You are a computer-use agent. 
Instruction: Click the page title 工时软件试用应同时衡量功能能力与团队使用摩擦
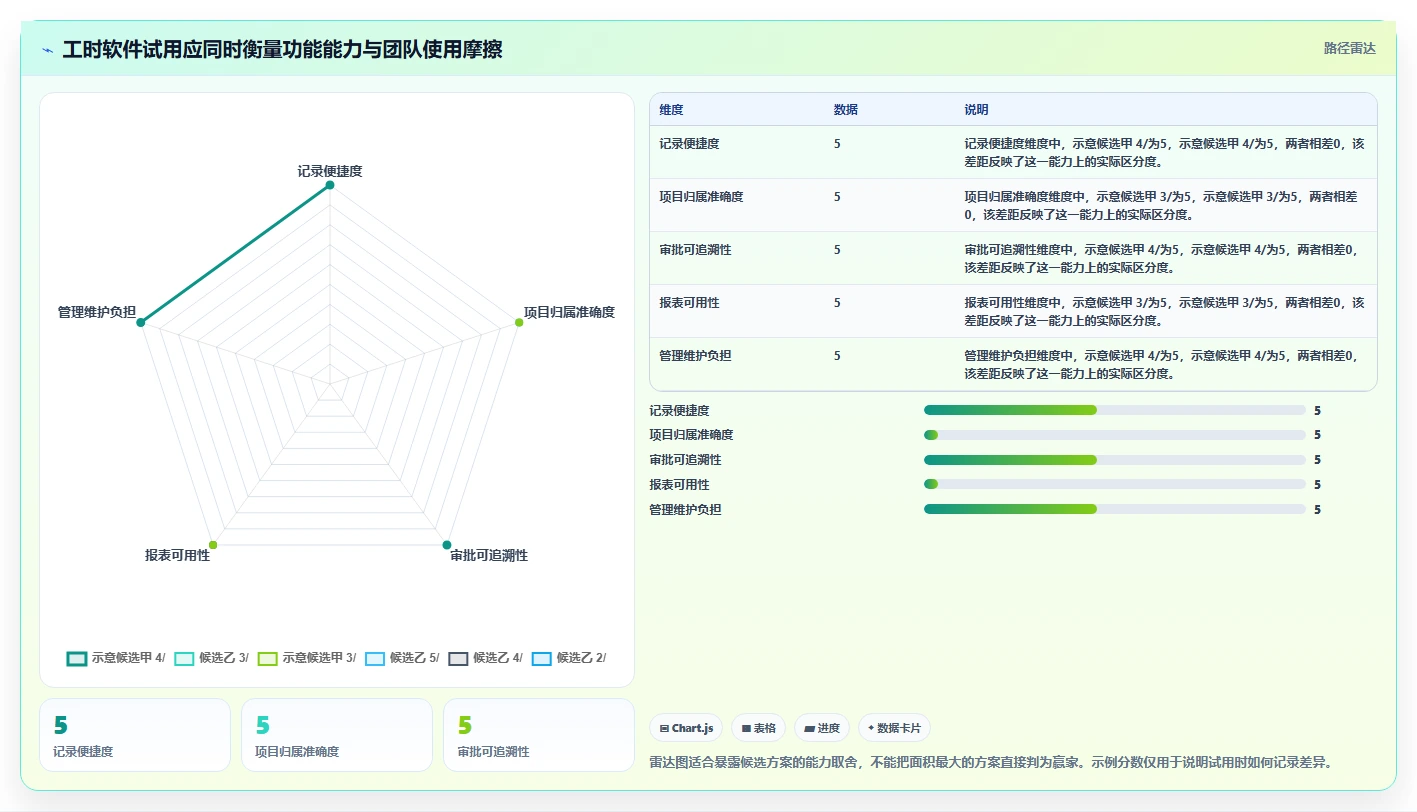[282, 50]
